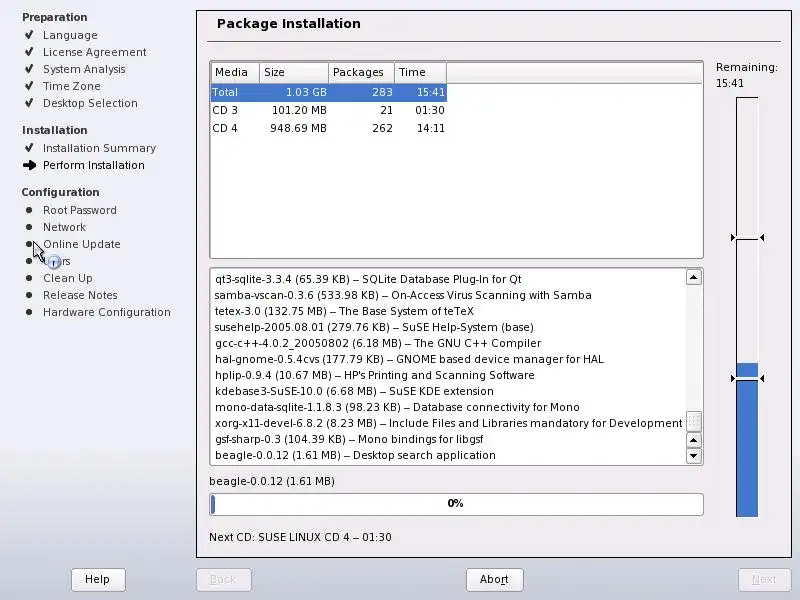
Task: Click the beagle-0.0.12 (1.61 MB) current package label
Action: click(x=272, y=481)
